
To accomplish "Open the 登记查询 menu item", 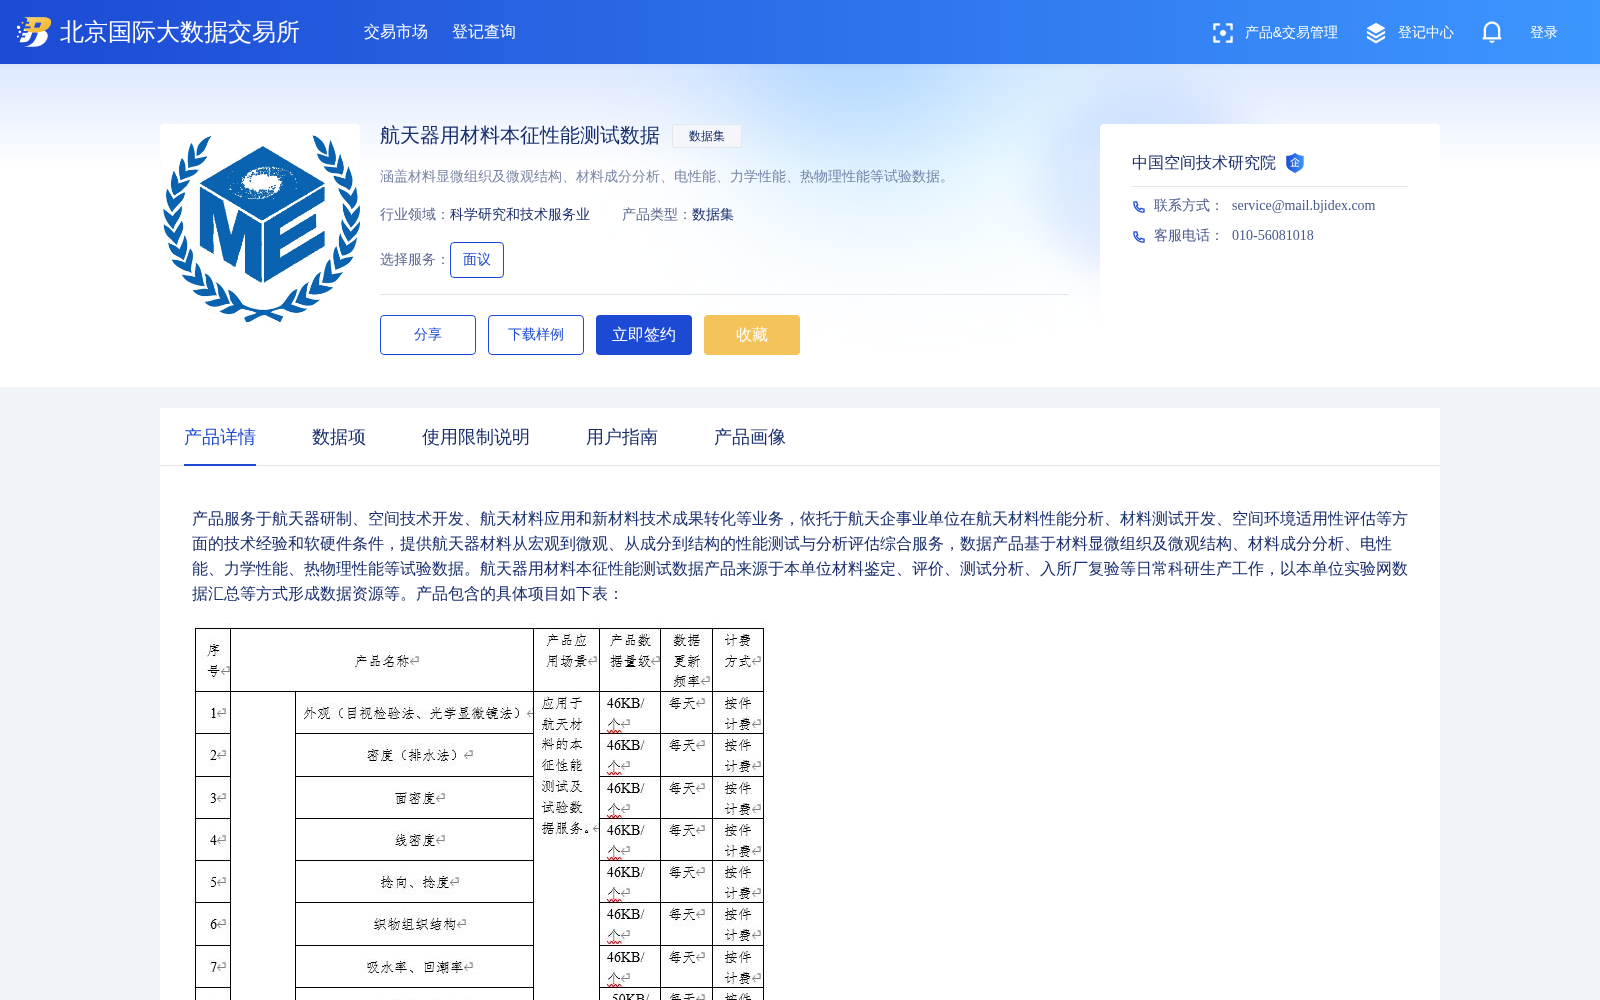I will (484, 32).
